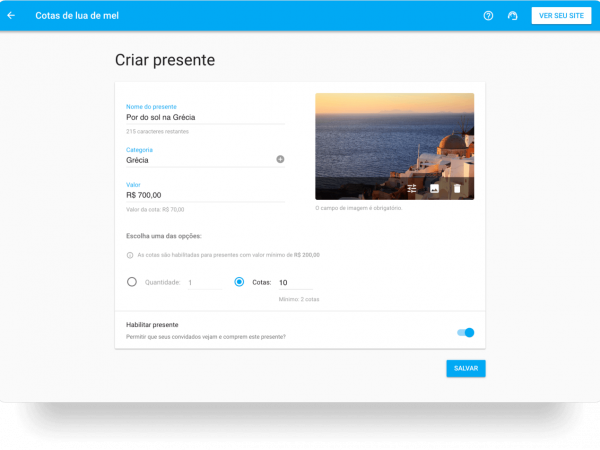Click the 'Valor da cota: R$ 70,00' text
This screenshot has height=450, width=600.
click(155, 210)
